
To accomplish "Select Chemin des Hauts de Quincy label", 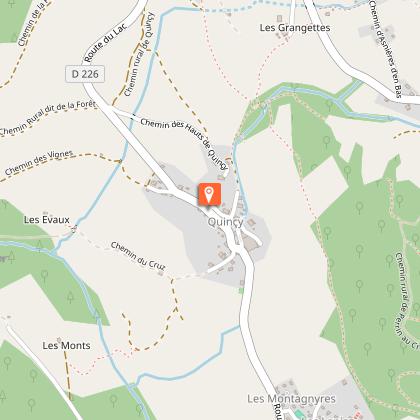I will (x=184, y=144).
